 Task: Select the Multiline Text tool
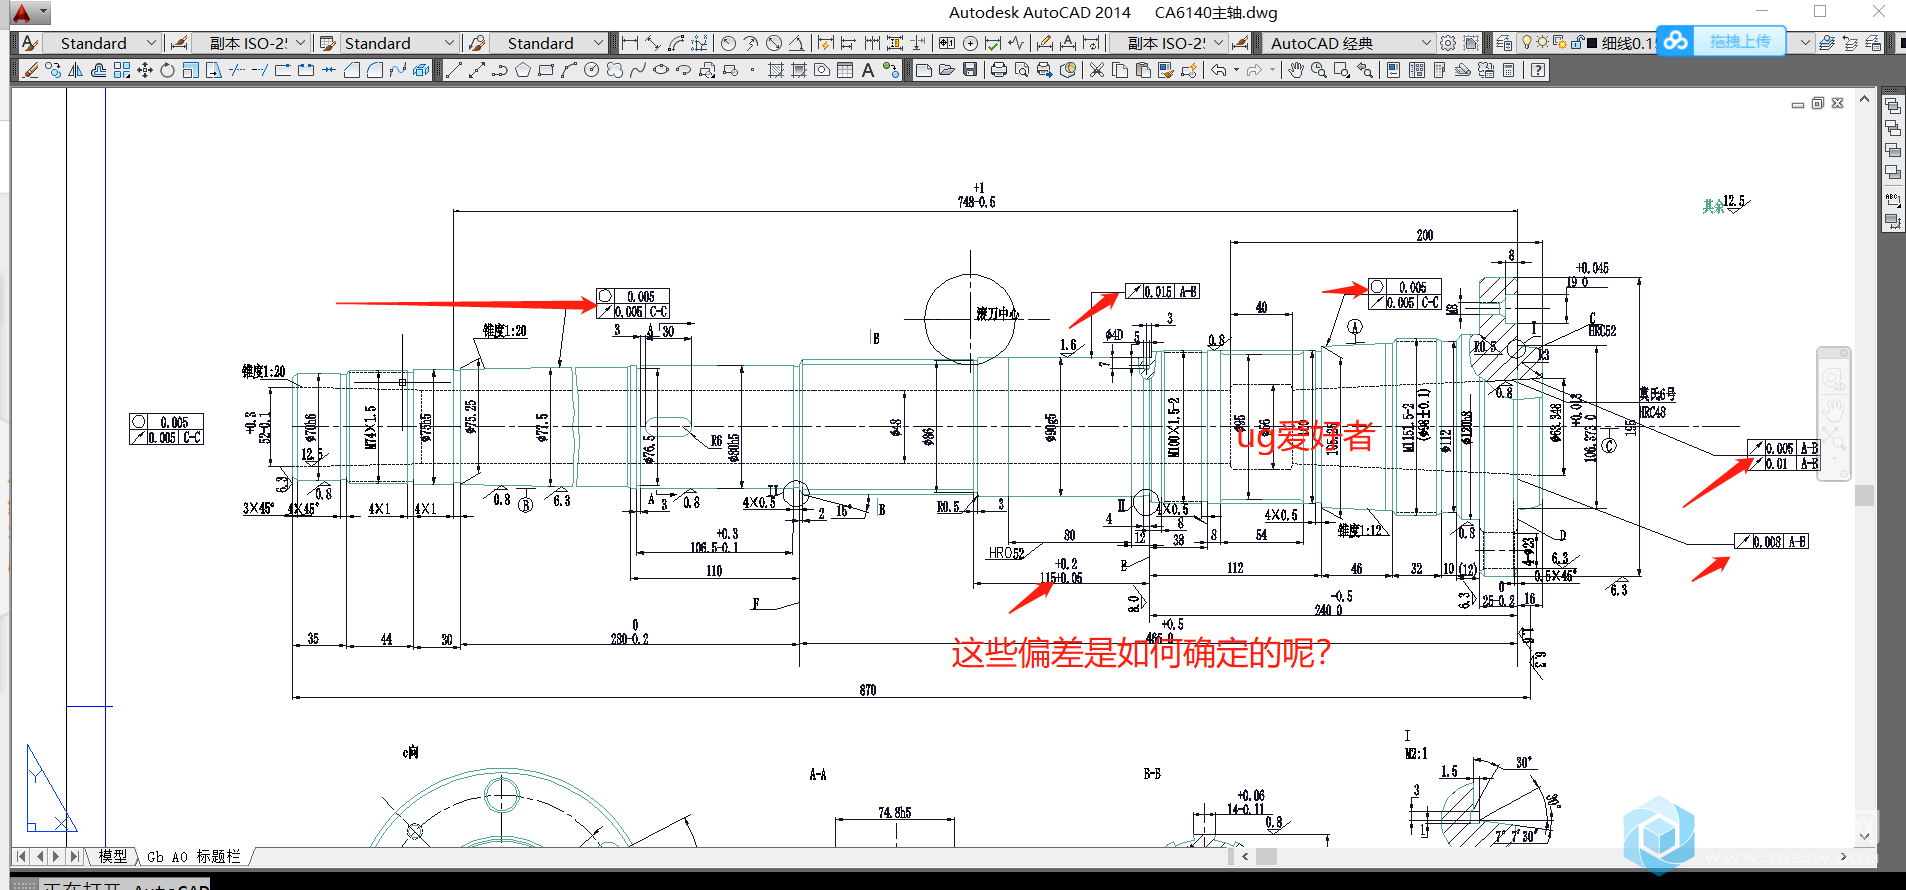coord(868,70)
